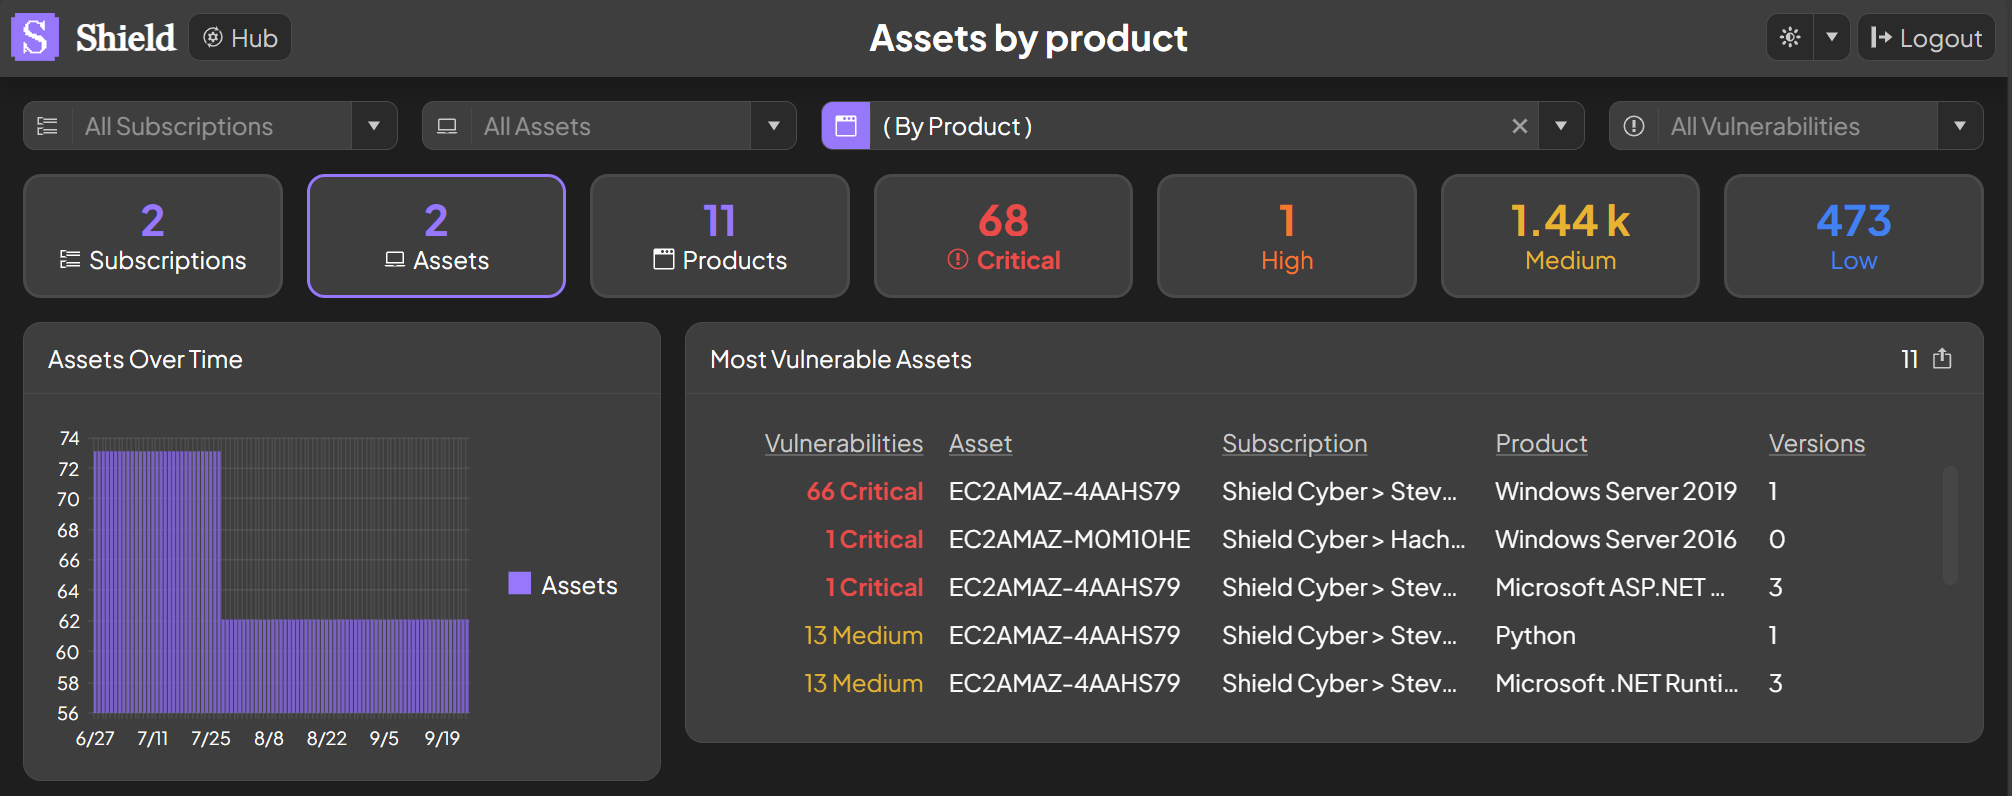Expand the theme dropdown arrow
Image resolution: width=2012 pixels, height=796 pixels.
click(1832, 38)
